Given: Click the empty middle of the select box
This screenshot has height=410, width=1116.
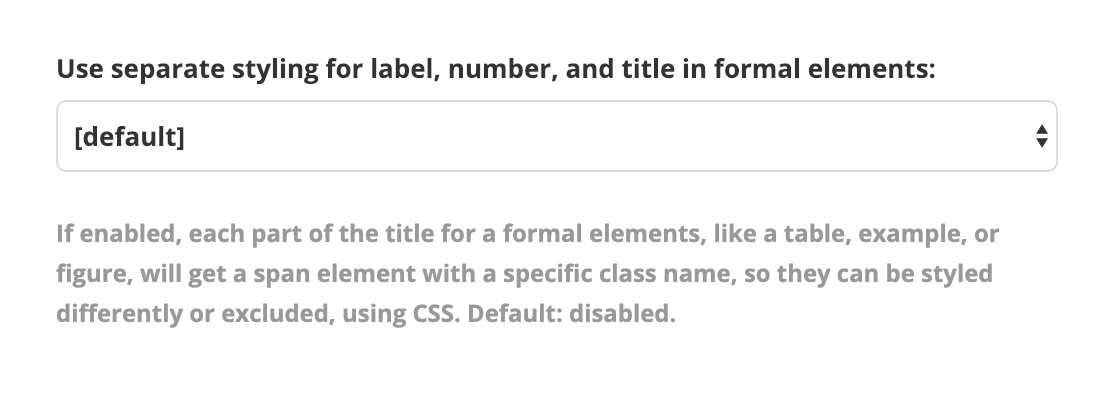Looking at the screenshot, I should 600,136.
